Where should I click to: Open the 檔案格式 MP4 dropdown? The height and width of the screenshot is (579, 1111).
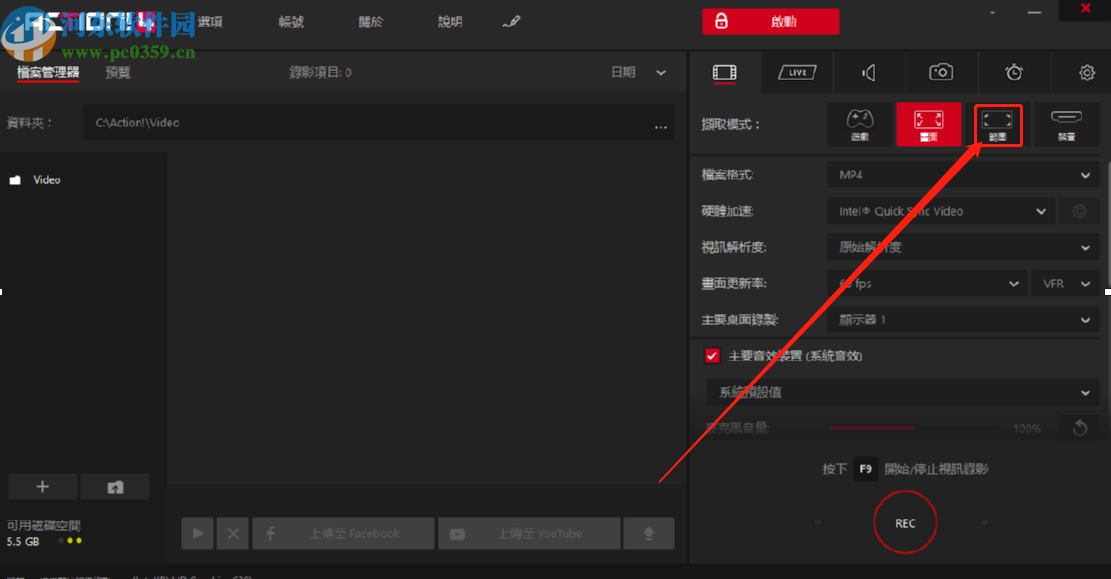click(962, 174)
